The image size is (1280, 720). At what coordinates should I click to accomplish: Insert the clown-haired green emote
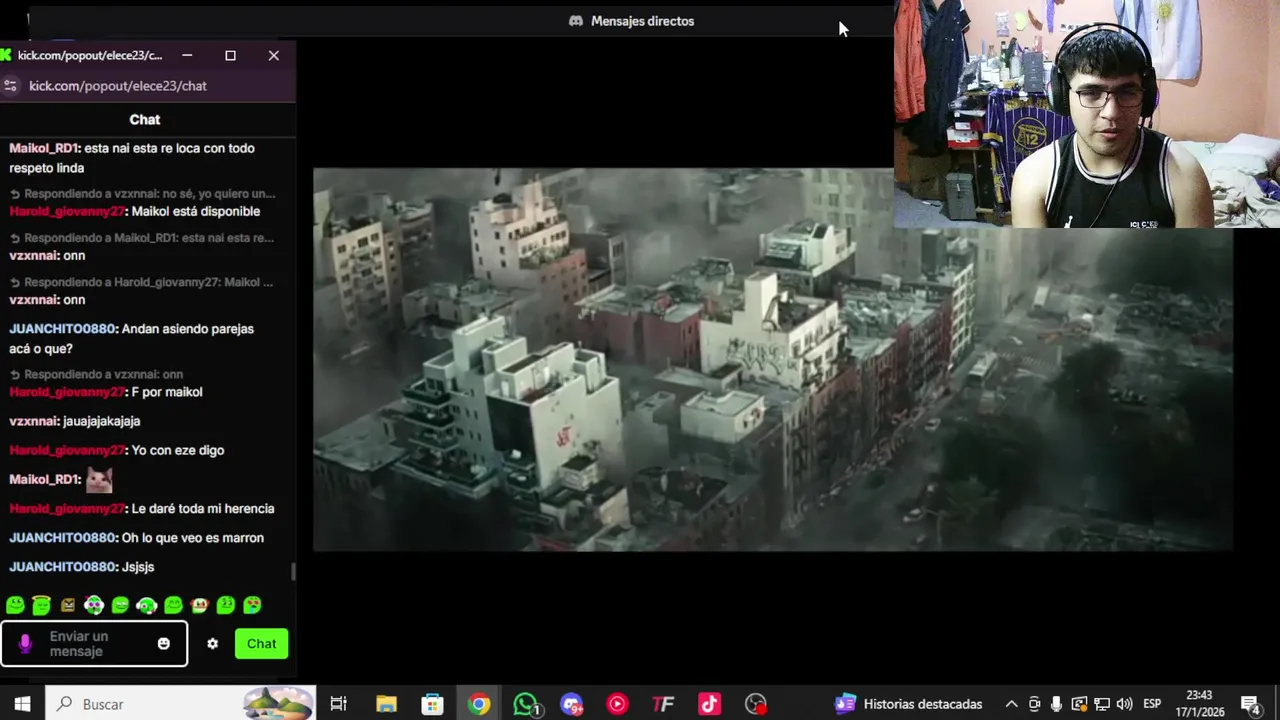(x=94, y=605)
